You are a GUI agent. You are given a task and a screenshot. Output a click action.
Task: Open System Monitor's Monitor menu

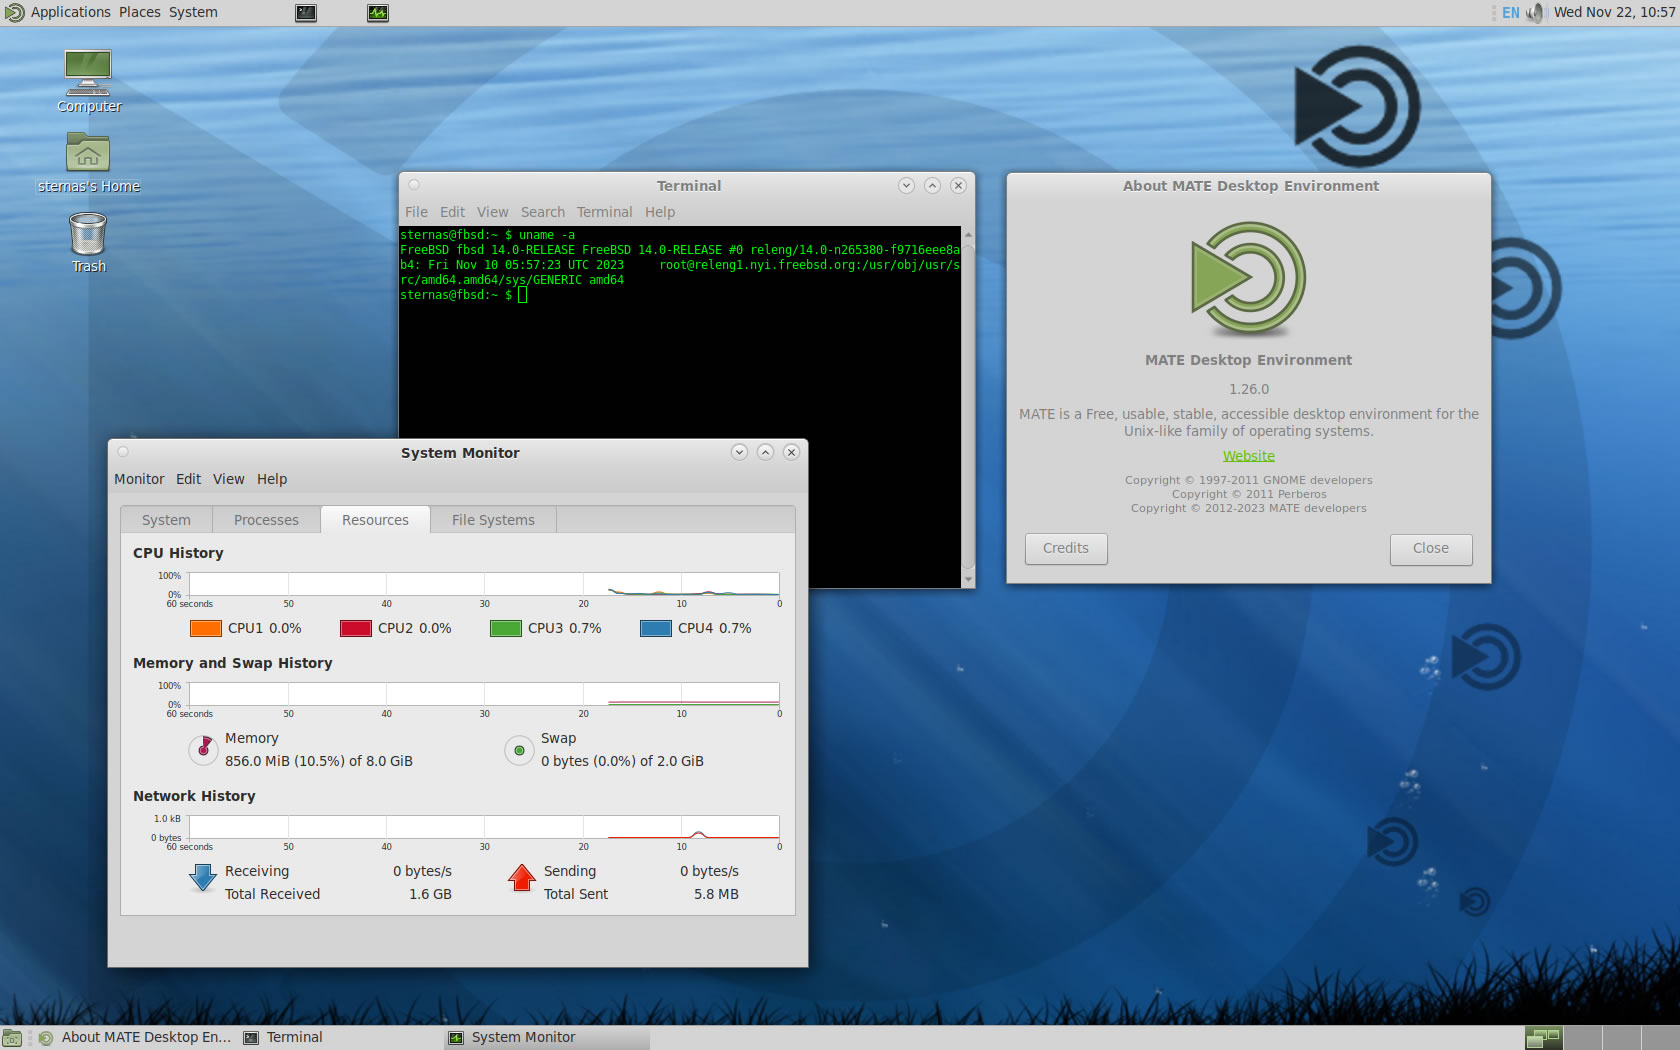click(139, 479)
